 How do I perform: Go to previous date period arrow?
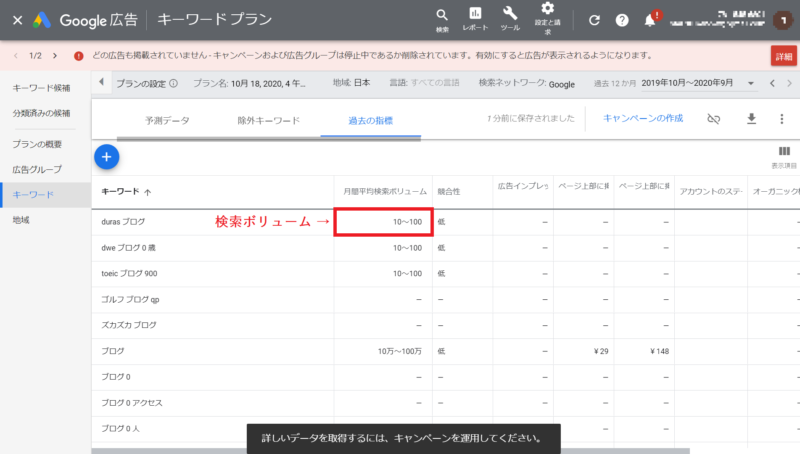point(772,83)
